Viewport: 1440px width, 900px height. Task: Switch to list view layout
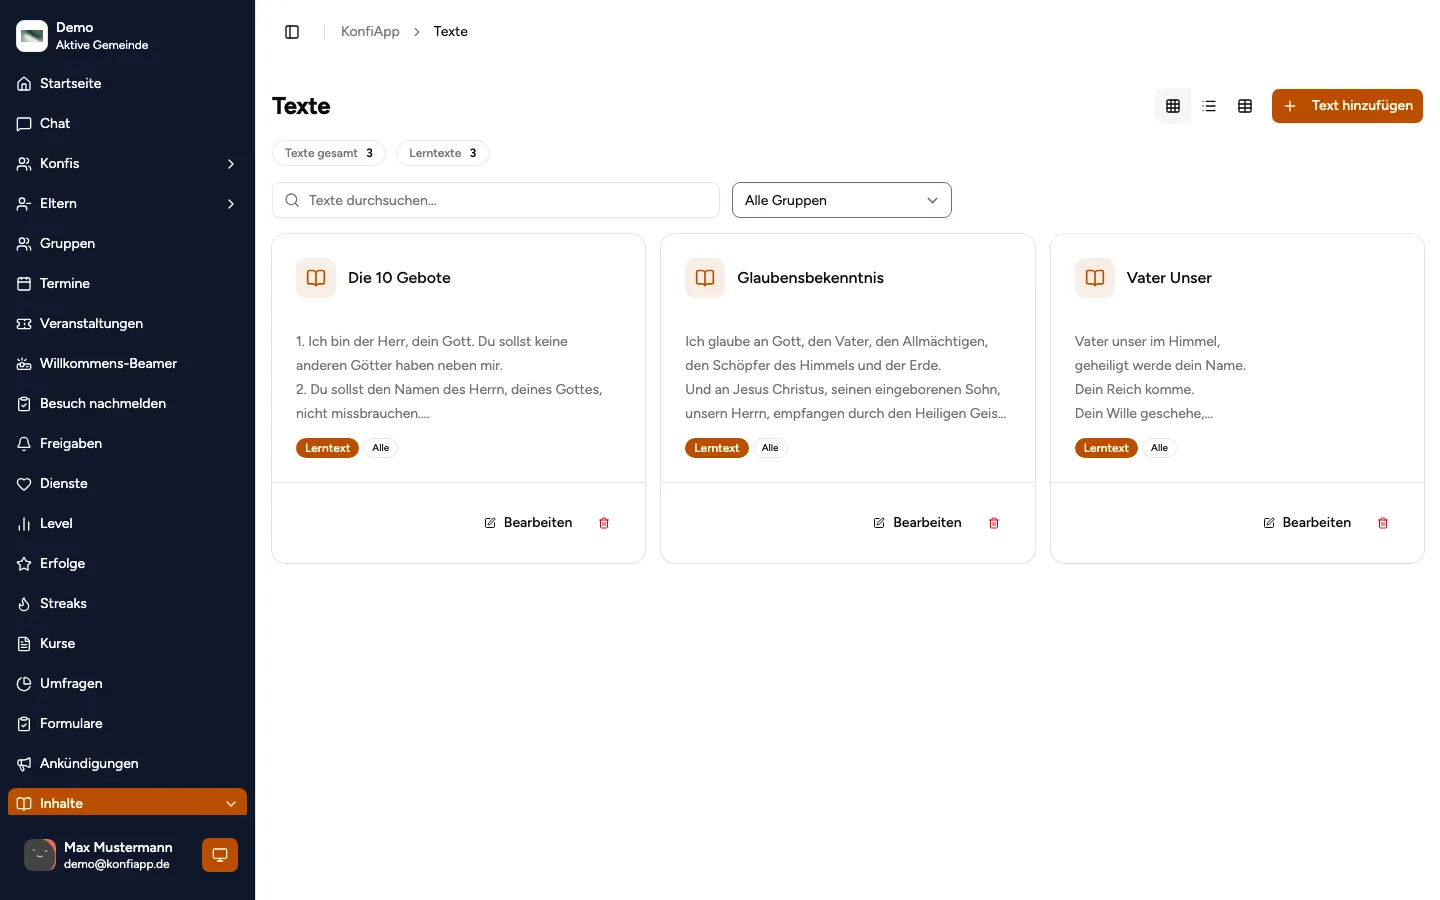(x=1209, y=106)
